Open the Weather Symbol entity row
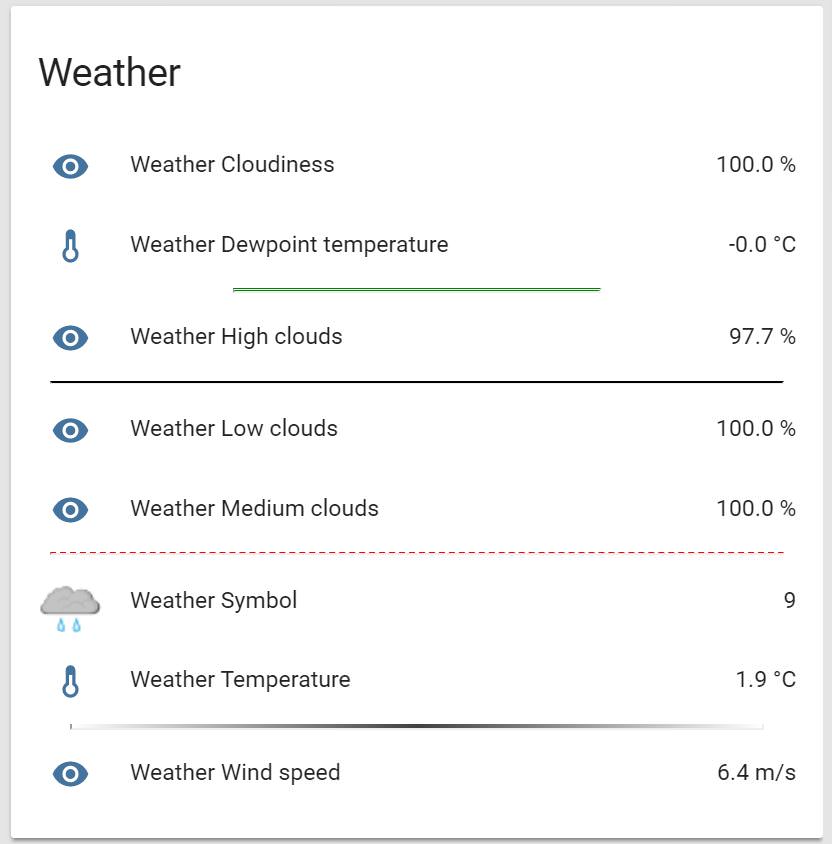The image size is (832, 844). (214, 601)
